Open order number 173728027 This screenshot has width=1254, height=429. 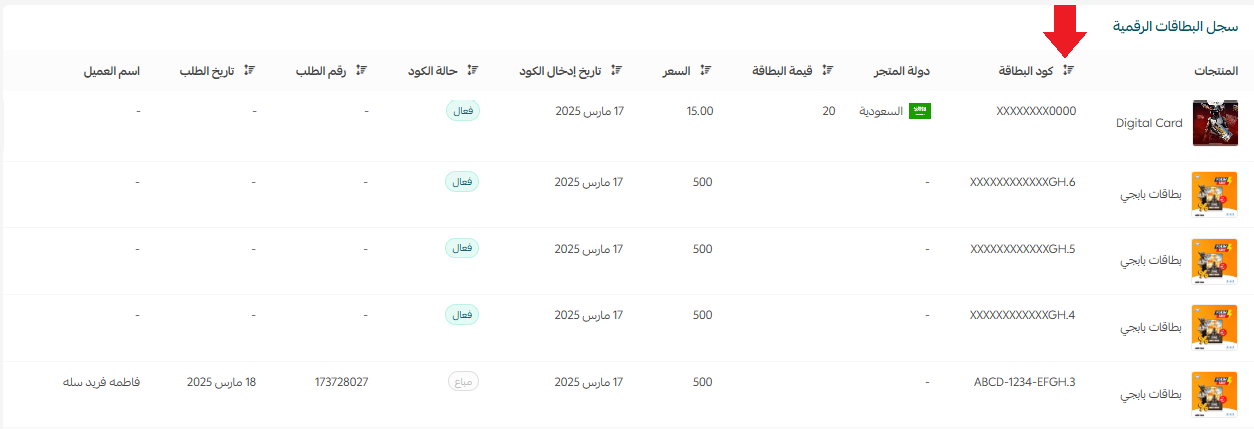[341, 382]
